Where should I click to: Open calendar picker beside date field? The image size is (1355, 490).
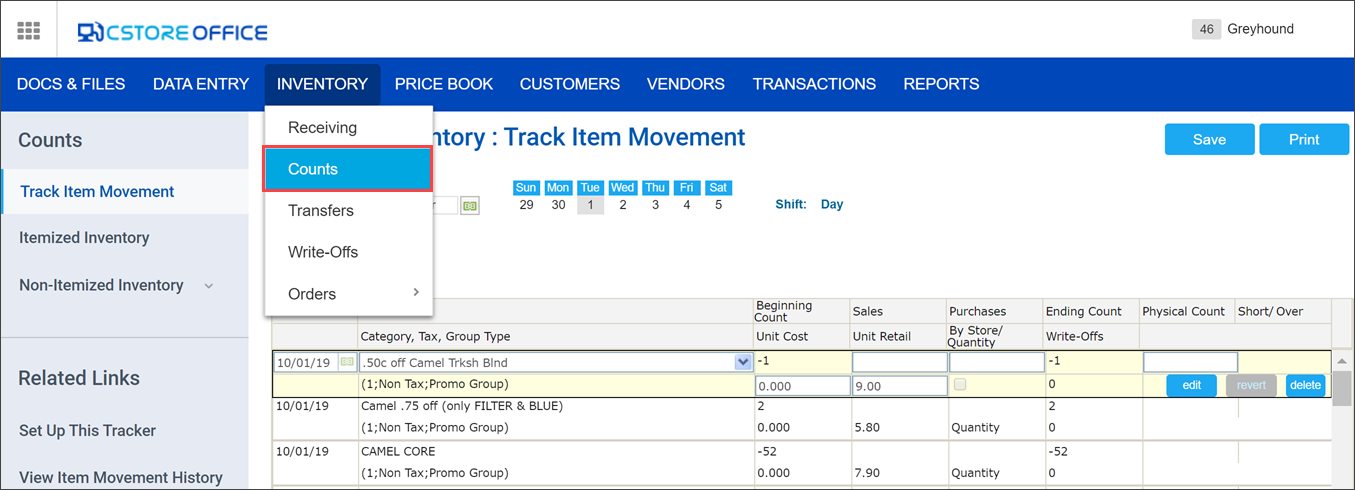(x=469, y=205)
